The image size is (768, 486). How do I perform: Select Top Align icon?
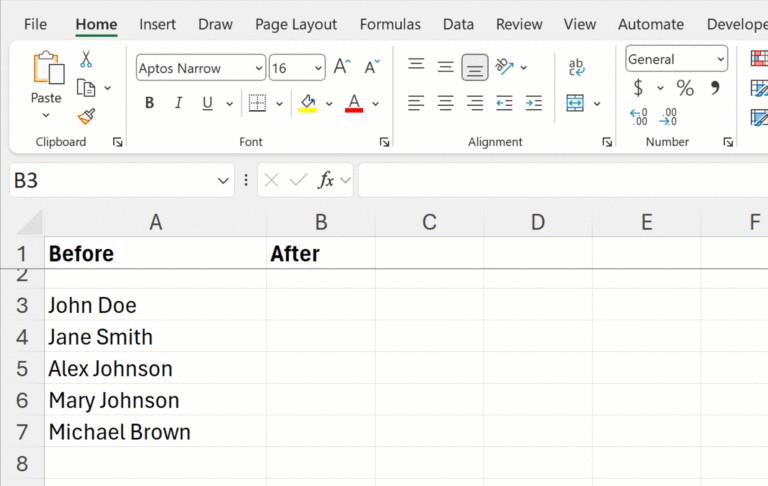click(x=416, y=64)
